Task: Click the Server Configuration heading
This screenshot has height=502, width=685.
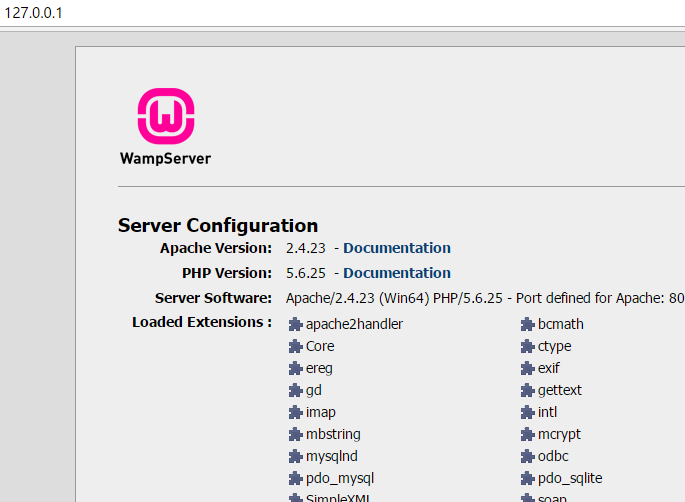Action: coord(218,225)
